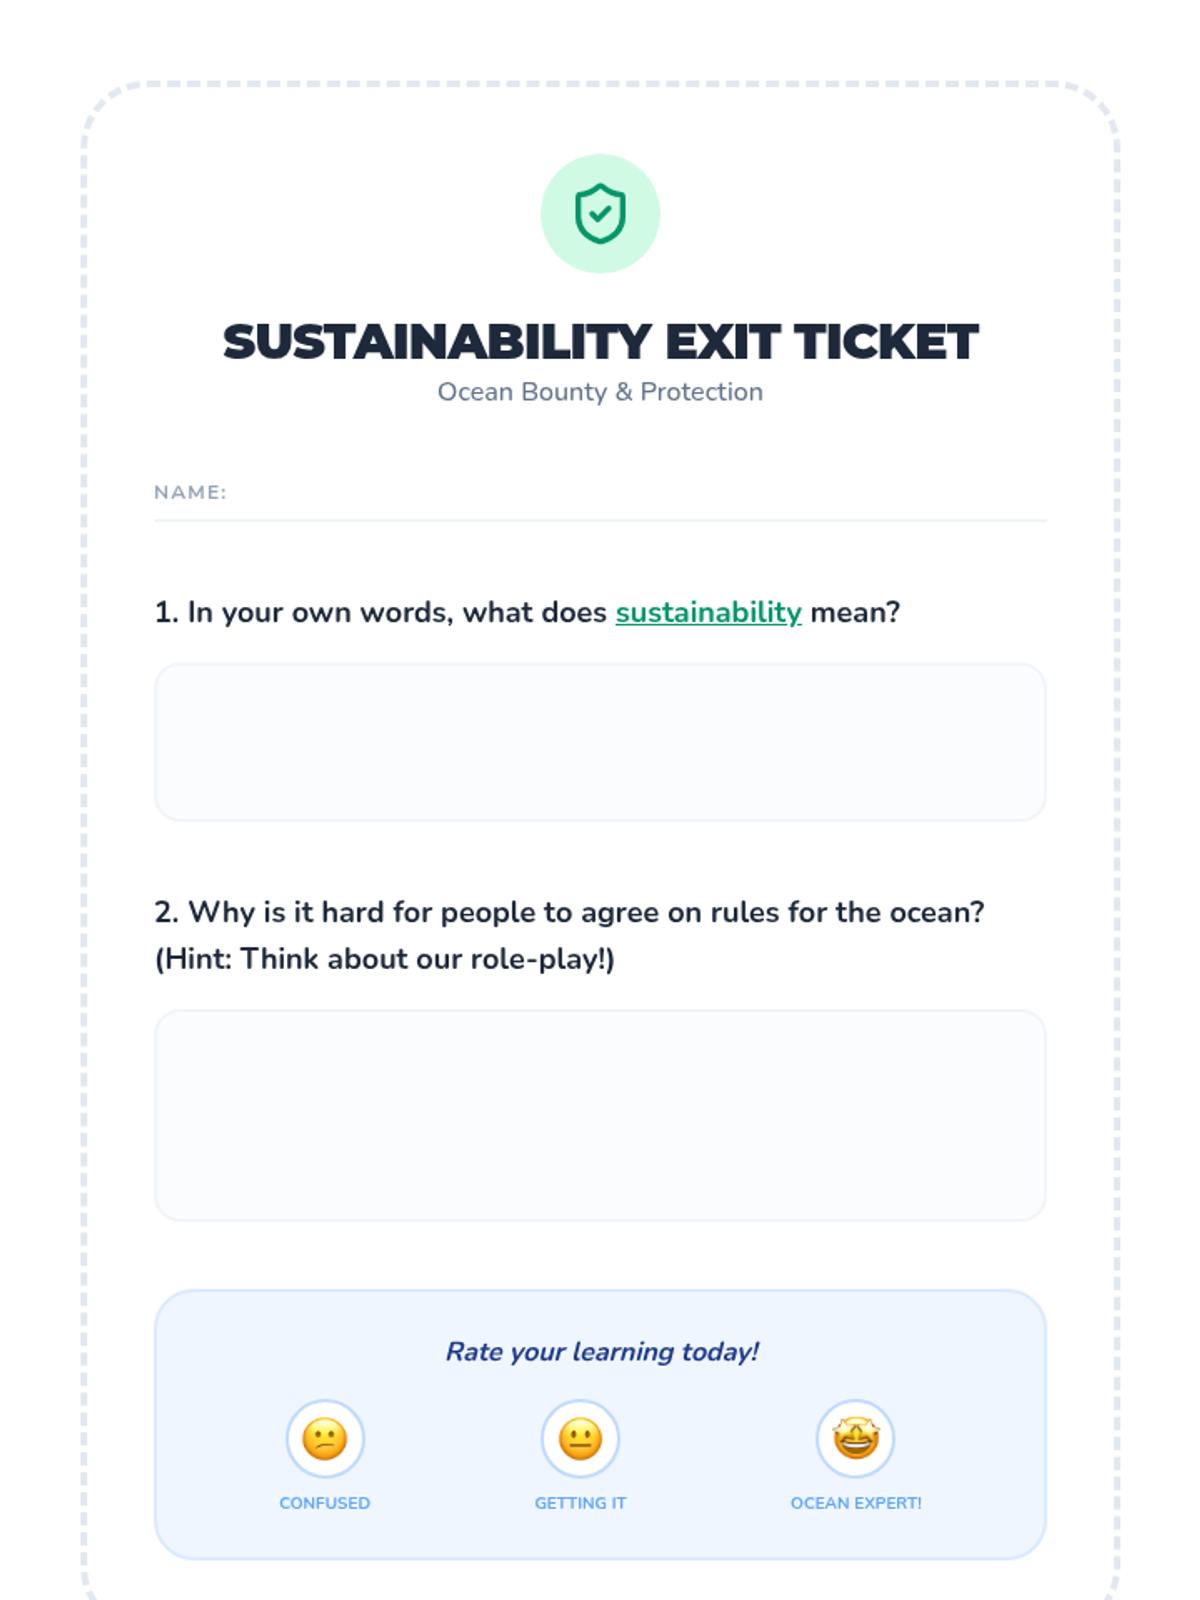The image size is (1200, 1600).
Task: Focus the answer box for question 1
Action: point(600,742)
